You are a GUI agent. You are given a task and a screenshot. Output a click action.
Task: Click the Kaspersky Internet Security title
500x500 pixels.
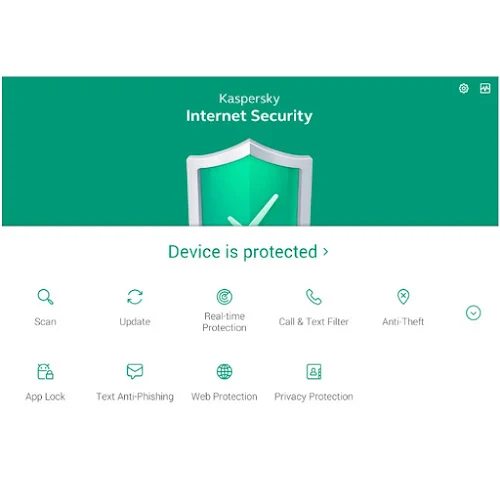point(249,108)
